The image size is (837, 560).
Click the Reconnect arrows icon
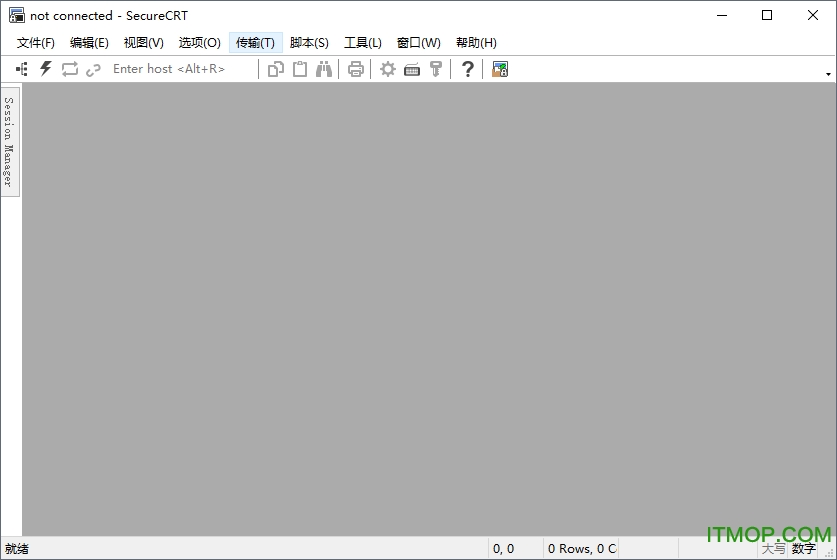pos(70,69)
